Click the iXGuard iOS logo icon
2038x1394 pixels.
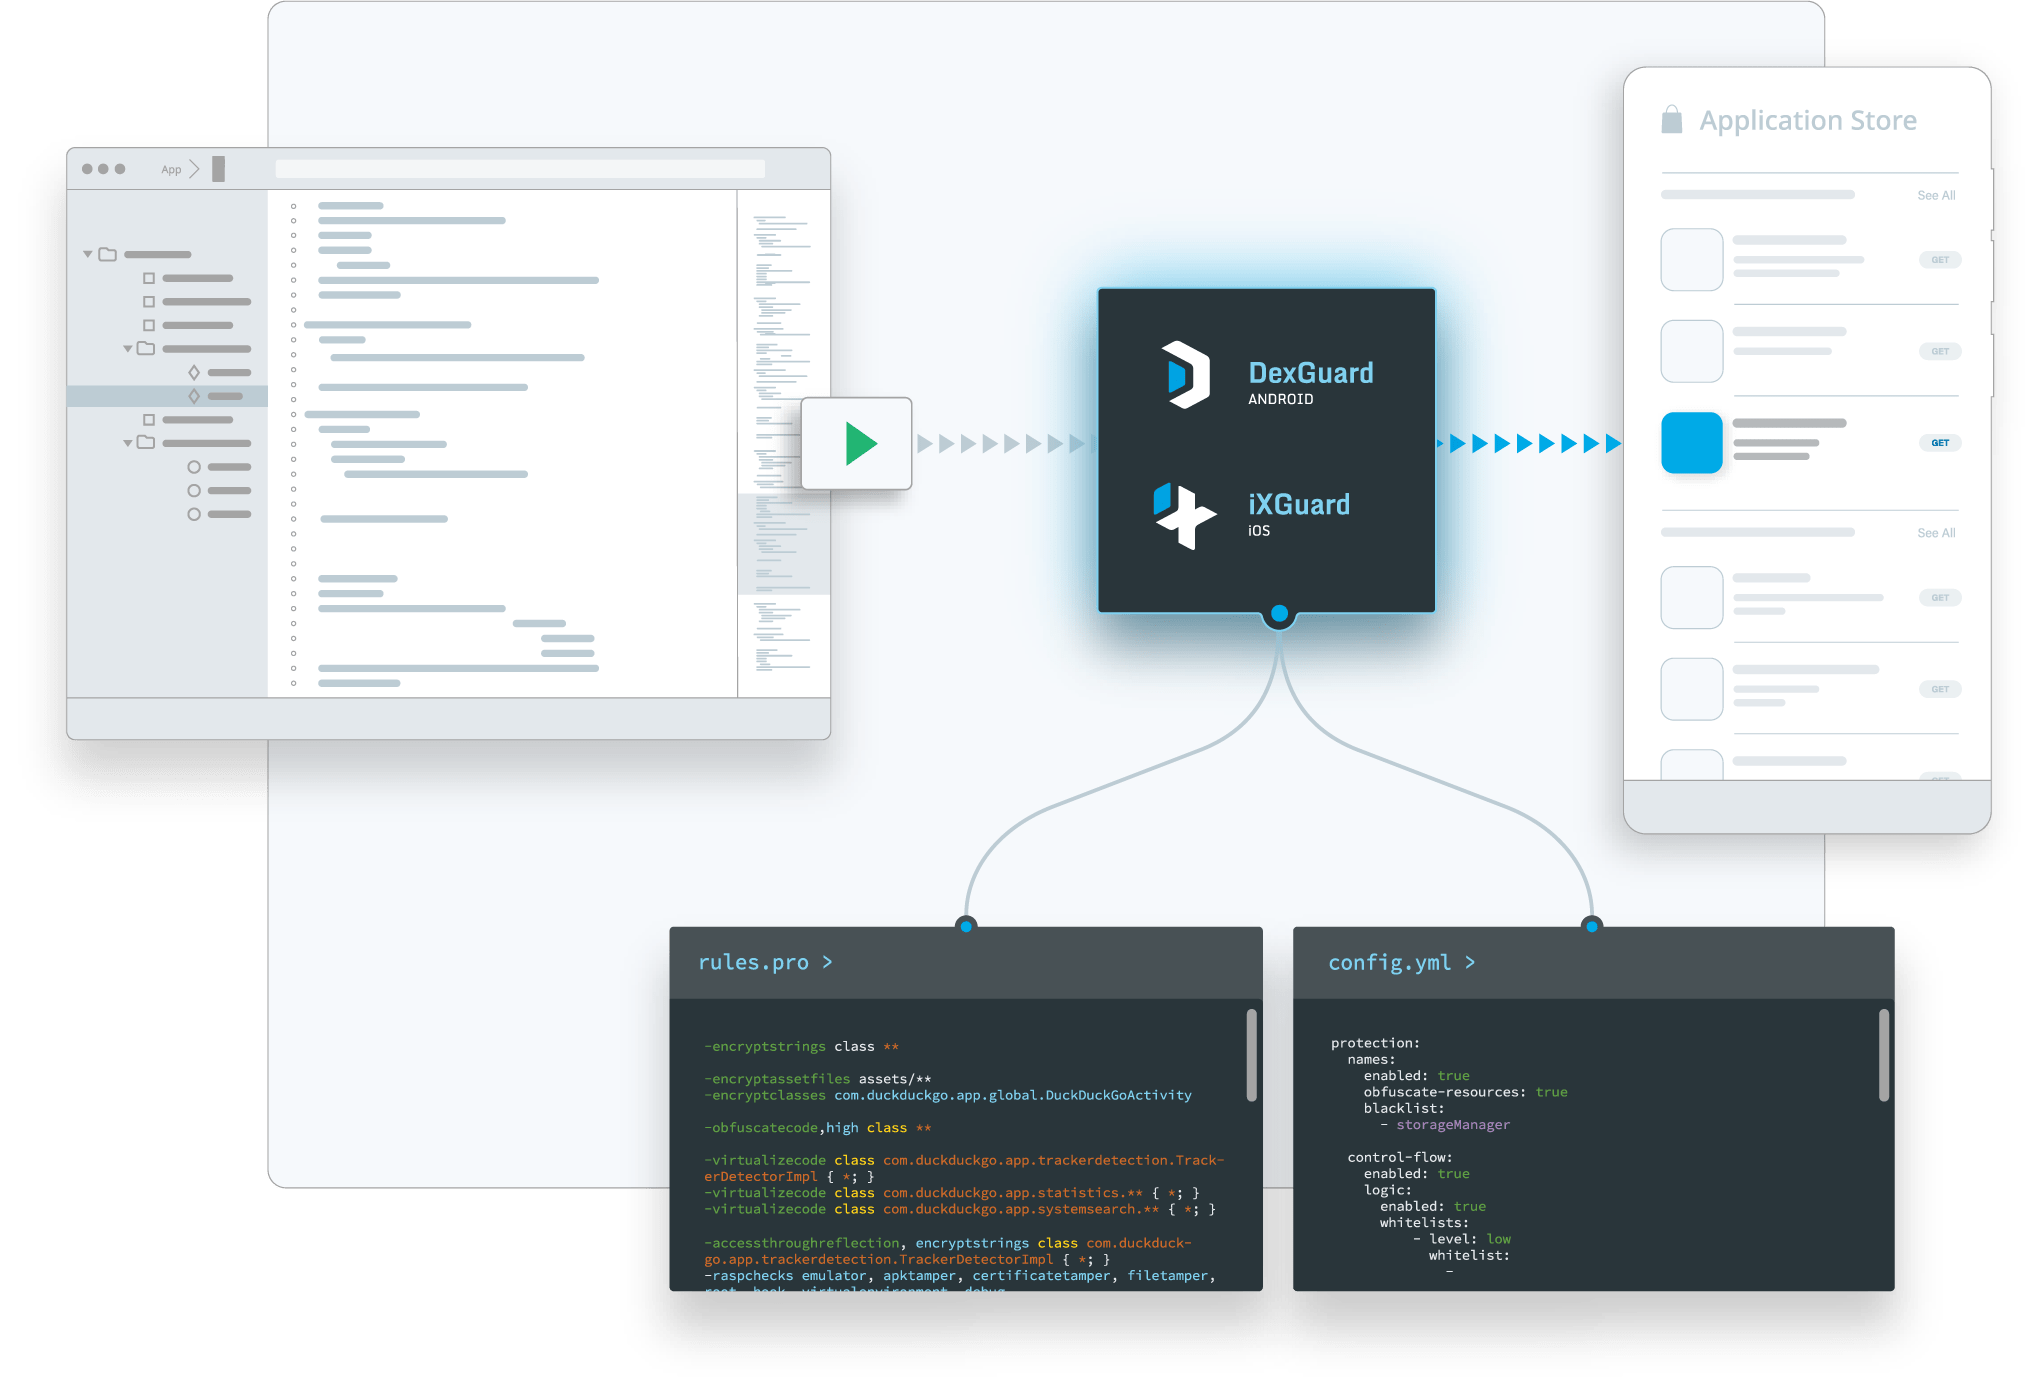click(1184, 516)
